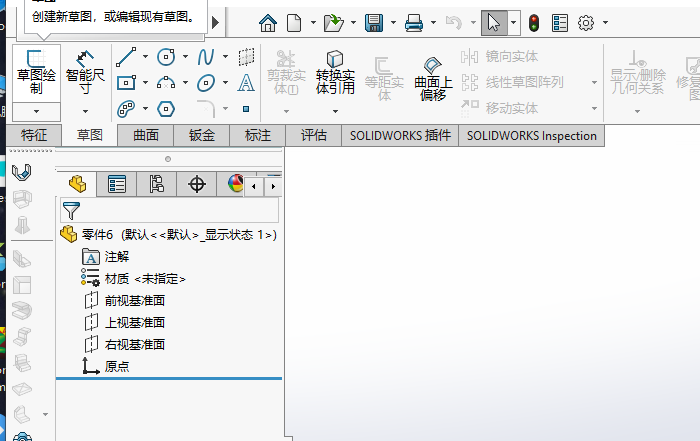
Task: Switch to the 评估 tab
Action: point(313,135)
